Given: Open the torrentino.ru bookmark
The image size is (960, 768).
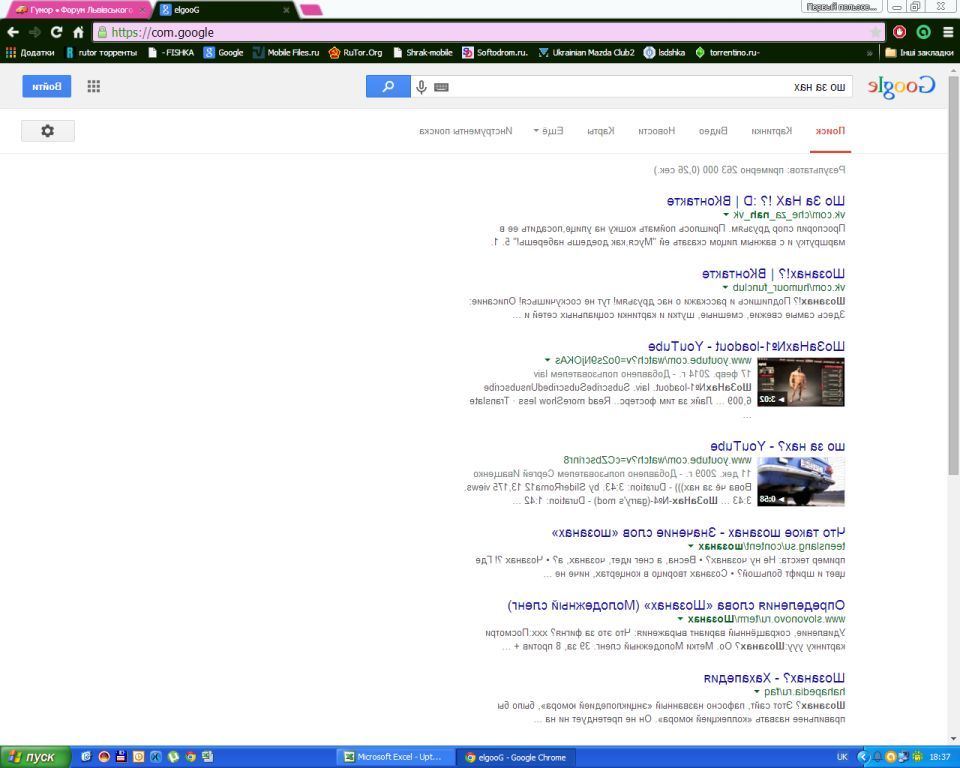Looking at the screenshot, I should [x=727, y=53].
